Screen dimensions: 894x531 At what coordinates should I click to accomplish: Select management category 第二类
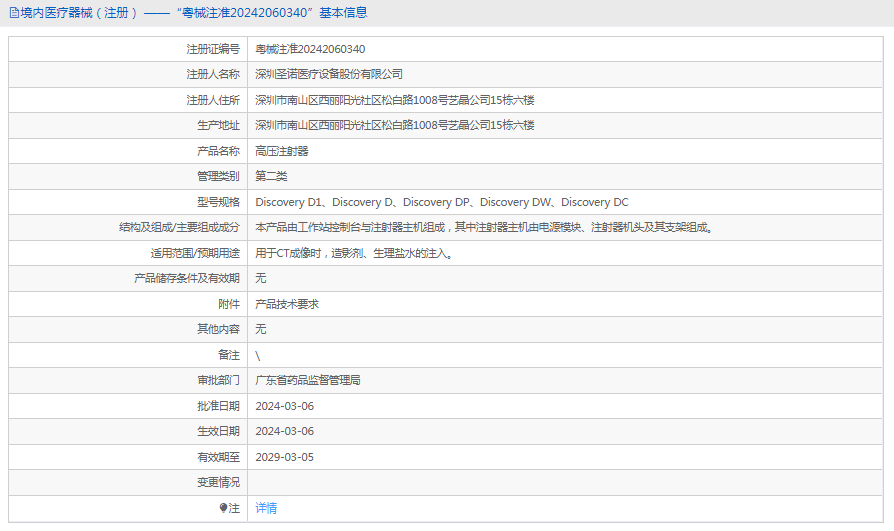(x=271, y=176)
